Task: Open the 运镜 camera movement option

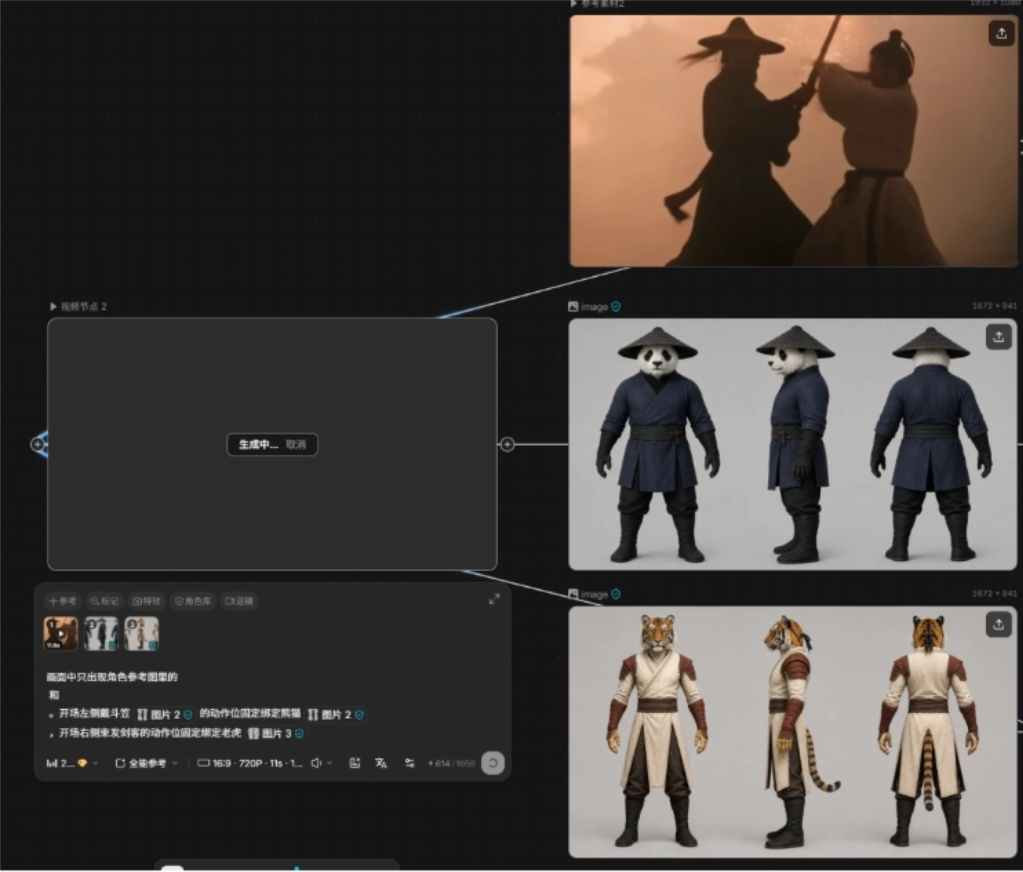Action: pyautogui.click(x=239, y=601)
